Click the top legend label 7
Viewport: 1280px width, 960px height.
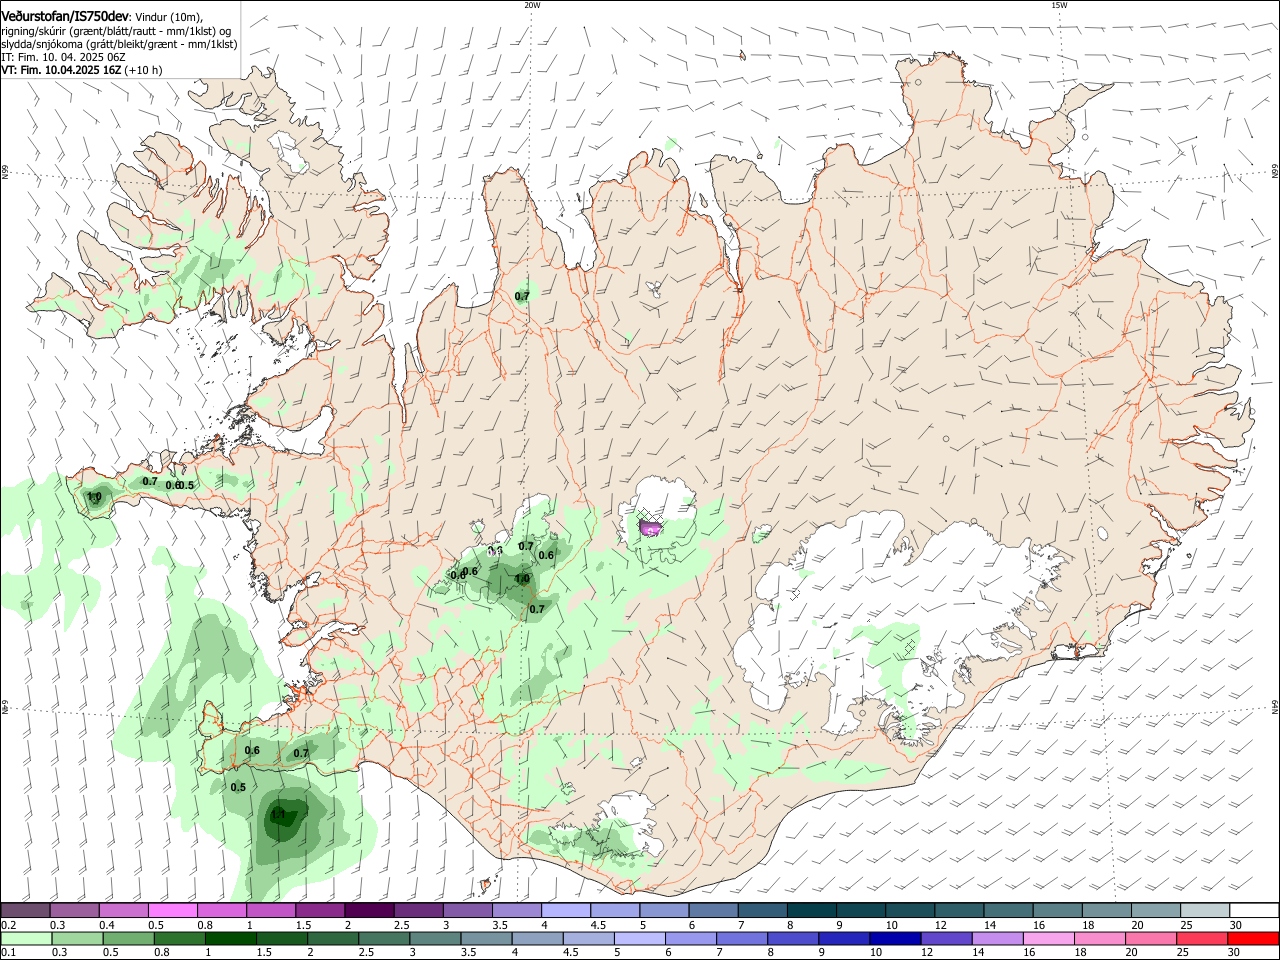point(741,925)
